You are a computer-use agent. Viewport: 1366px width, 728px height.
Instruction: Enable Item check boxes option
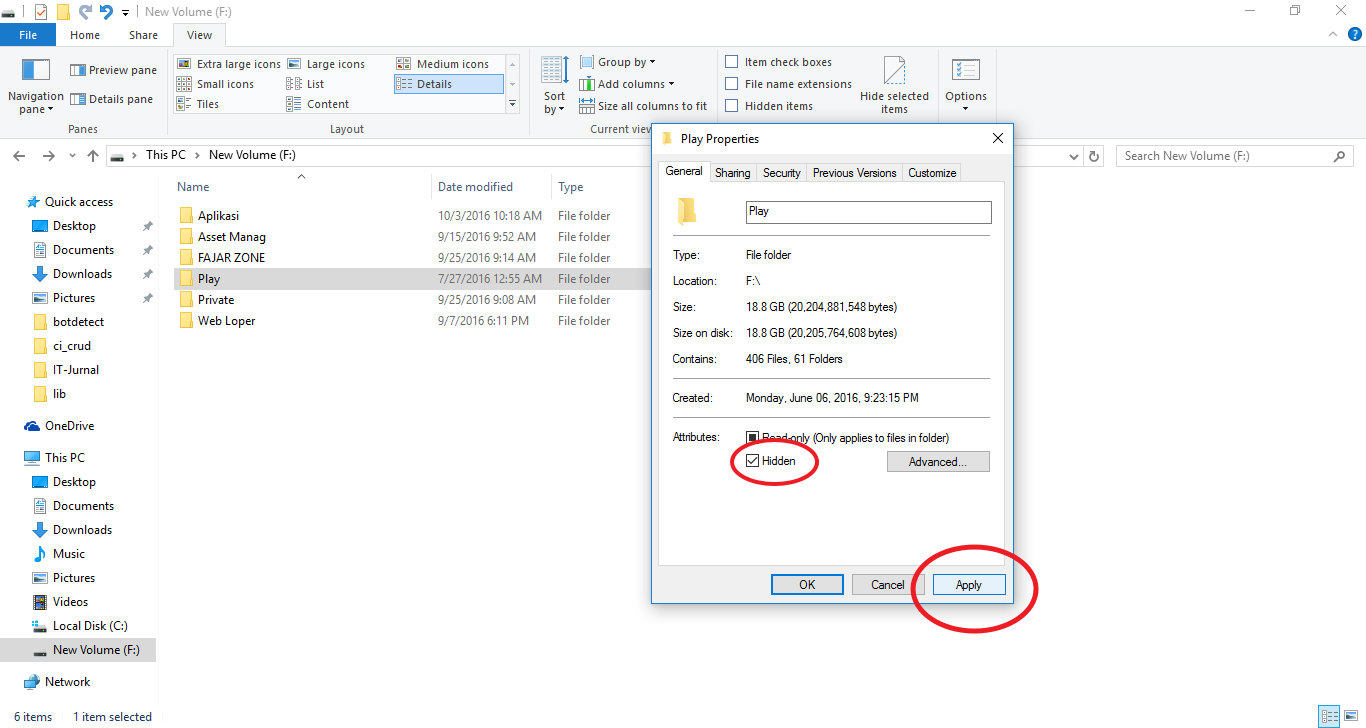[732, 62]
